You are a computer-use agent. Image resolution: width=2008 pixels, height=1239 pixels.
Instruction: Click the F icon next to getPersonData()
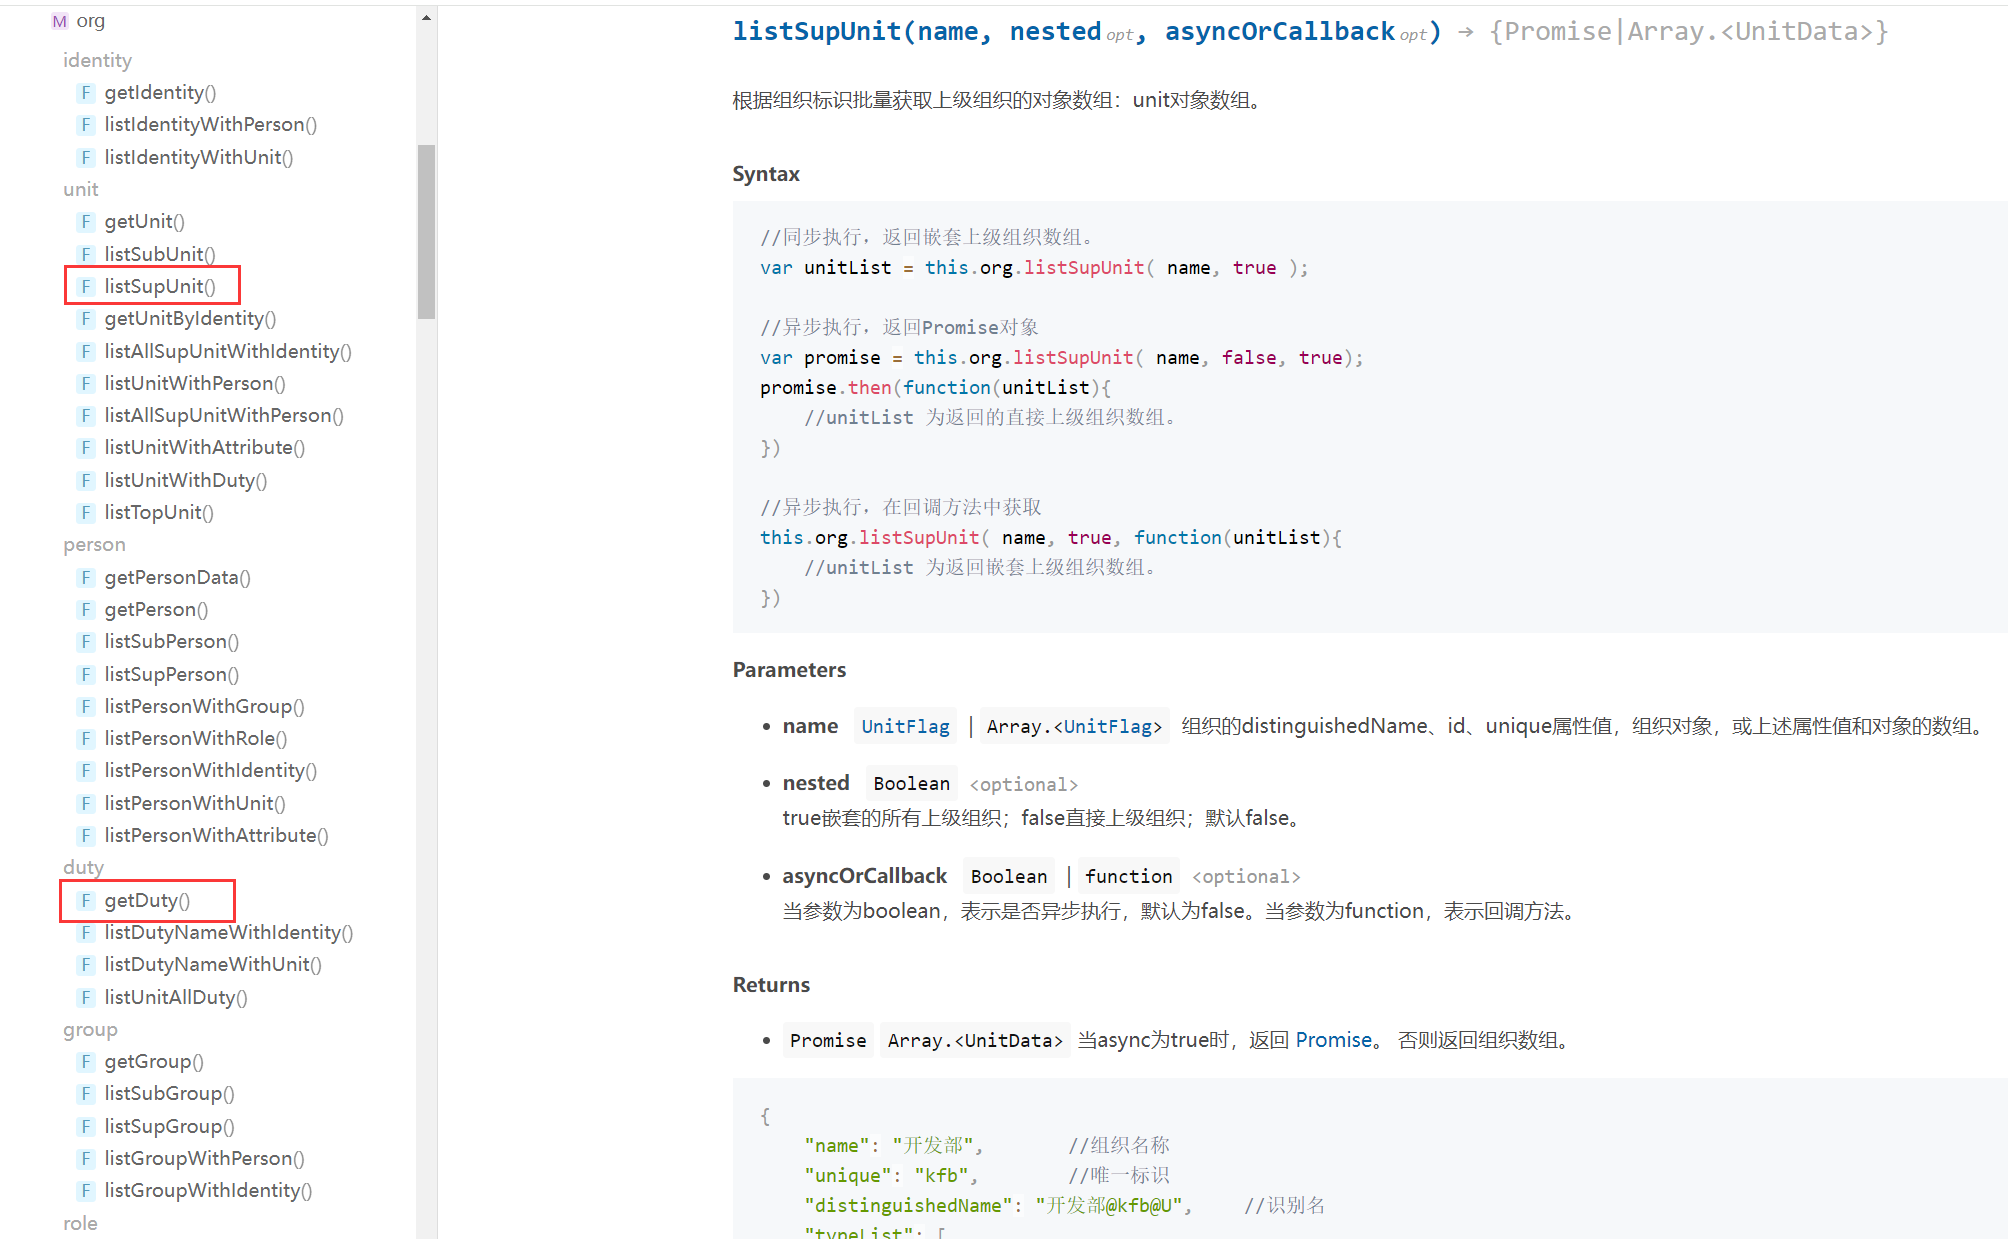coord(86,578)
